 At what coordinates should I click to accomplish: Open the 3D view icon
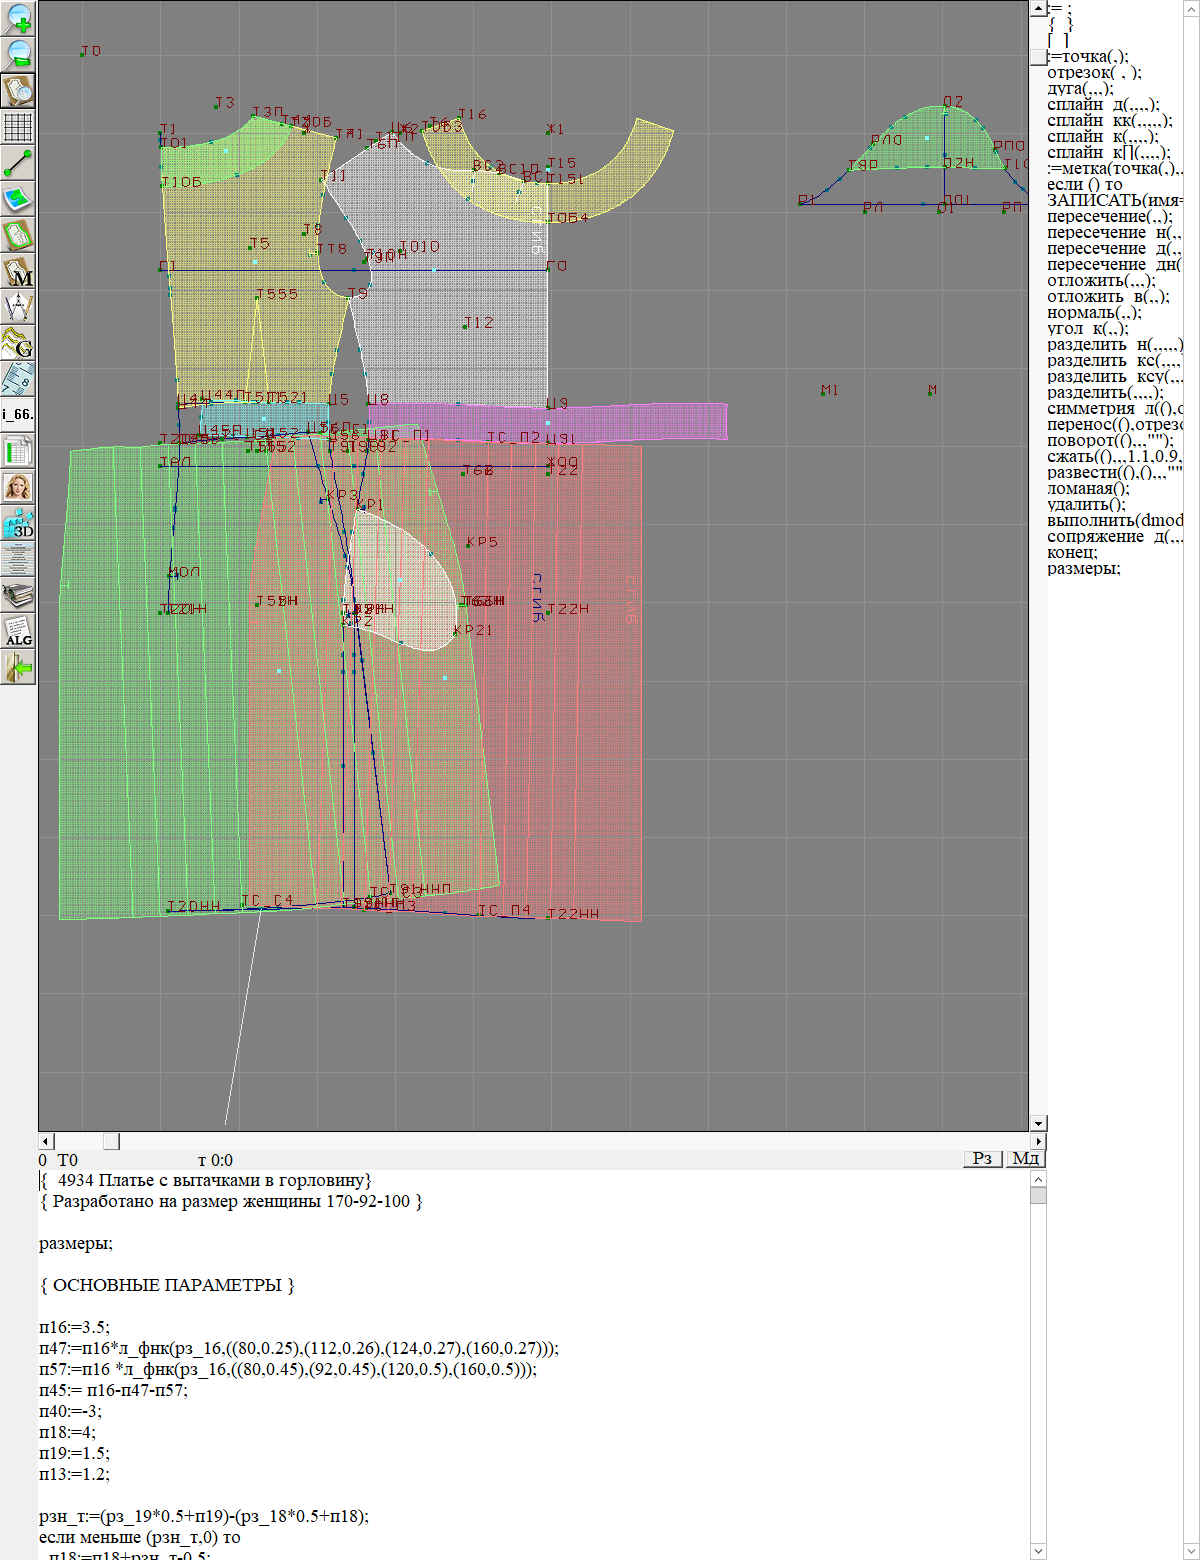tap(18, 523)
